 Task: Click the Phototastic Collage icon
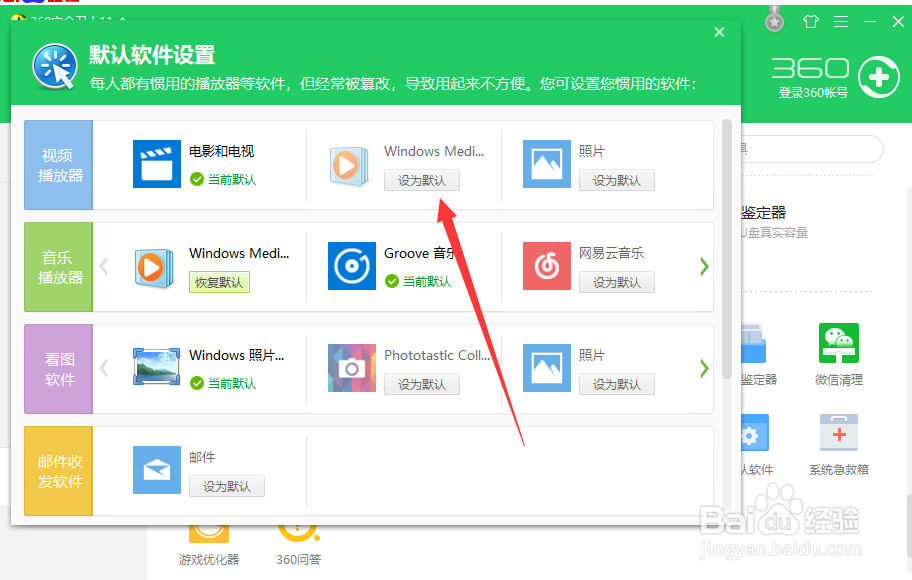[x=352, y=368]
